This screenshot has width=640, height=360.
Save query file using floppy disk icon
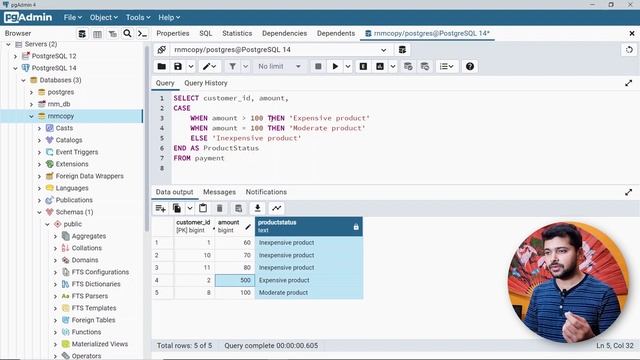pos(178,66)
